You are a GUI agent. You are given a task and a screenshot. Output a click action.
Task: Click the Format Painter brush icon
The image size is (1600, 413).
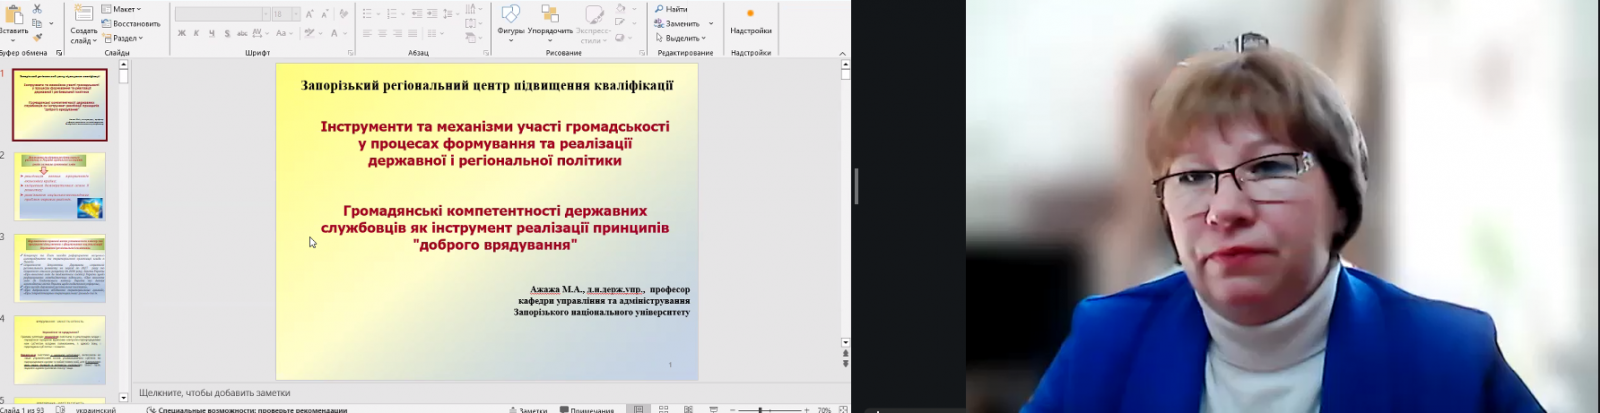37,37
